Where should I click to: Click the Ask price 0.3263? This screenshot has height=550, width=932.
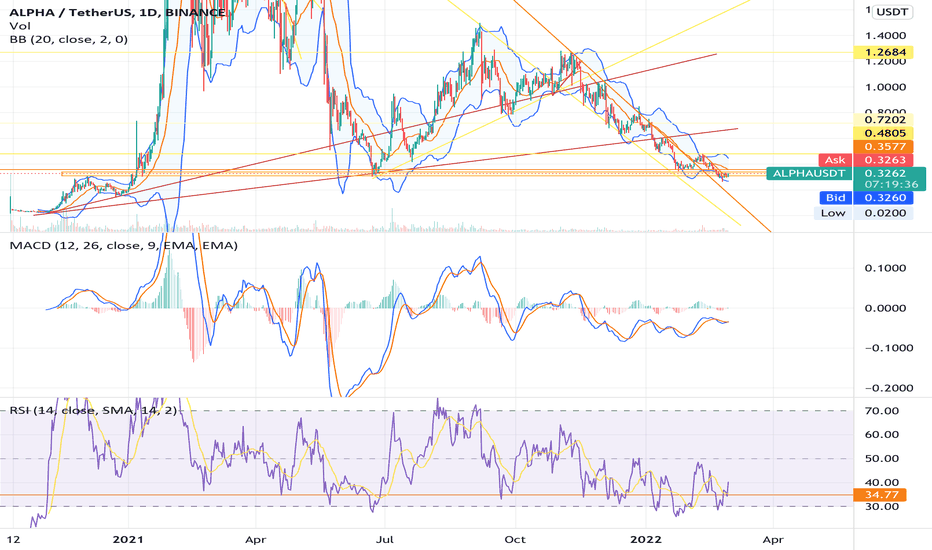[885, 160]
